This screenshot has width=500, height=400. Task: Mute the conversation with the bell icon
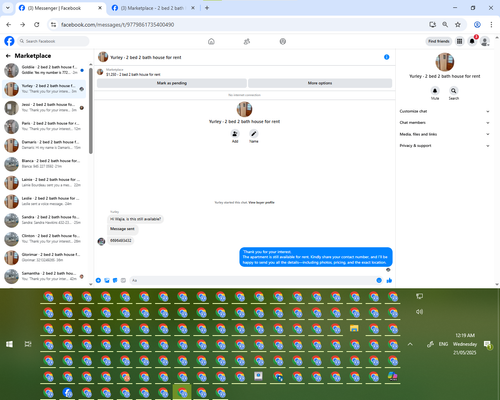(x=435, y=91)
